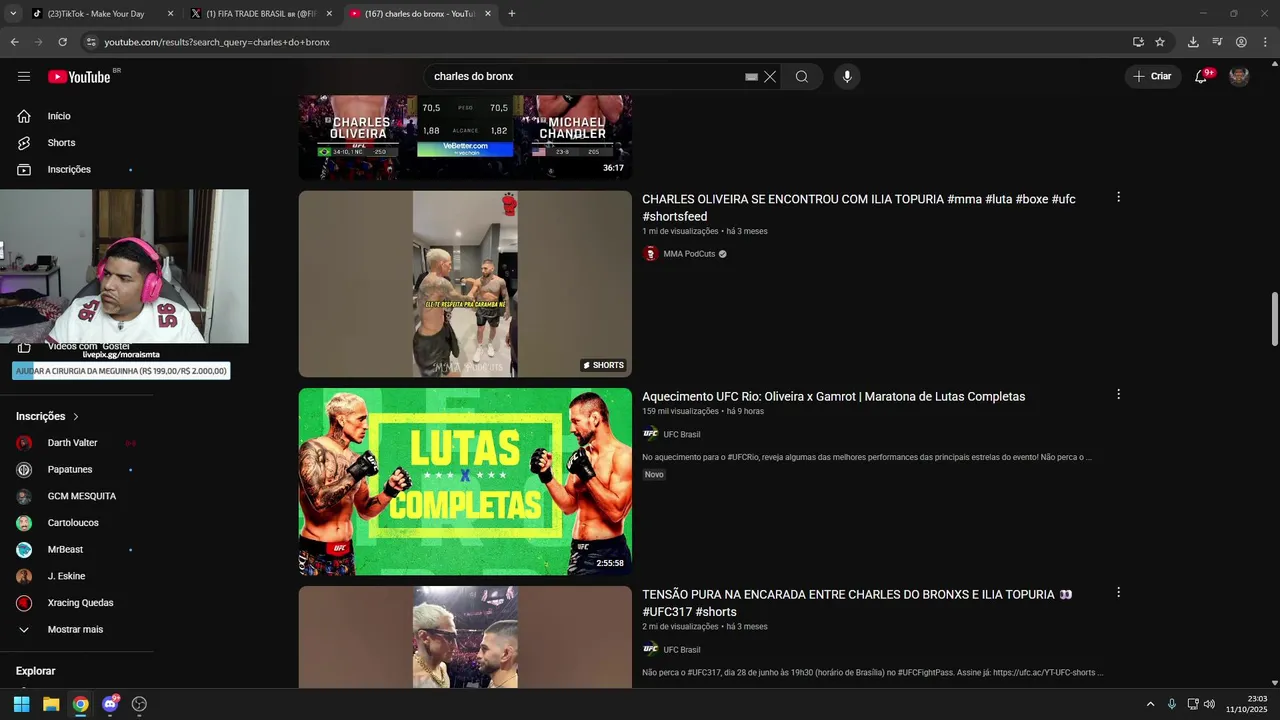Click the page vertical scrollbar thumb
This screenshot has height=720, width=1280.
tap(1274, 319)
